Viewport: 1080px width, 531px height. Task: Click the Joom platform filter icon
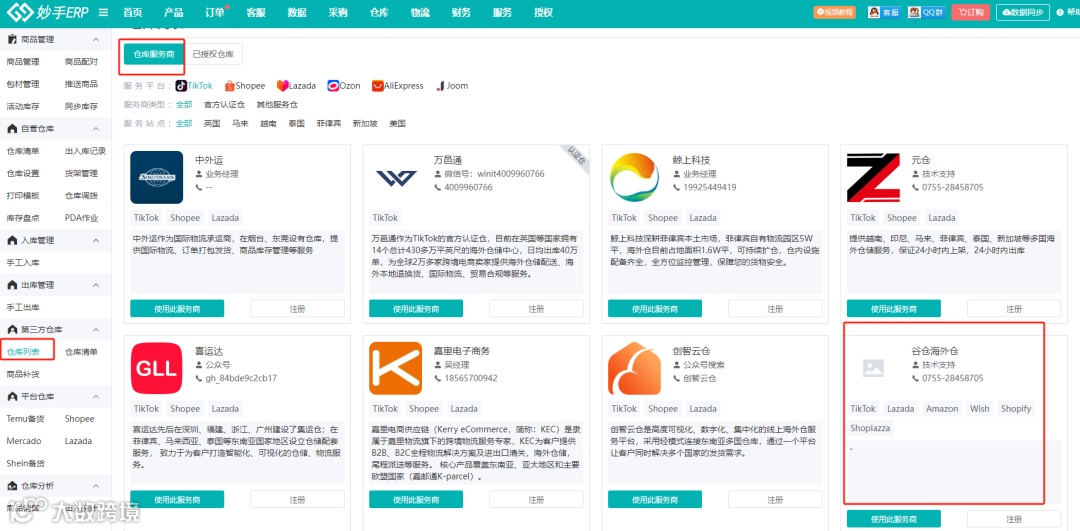pyautogui.click(x=439, y=85)
